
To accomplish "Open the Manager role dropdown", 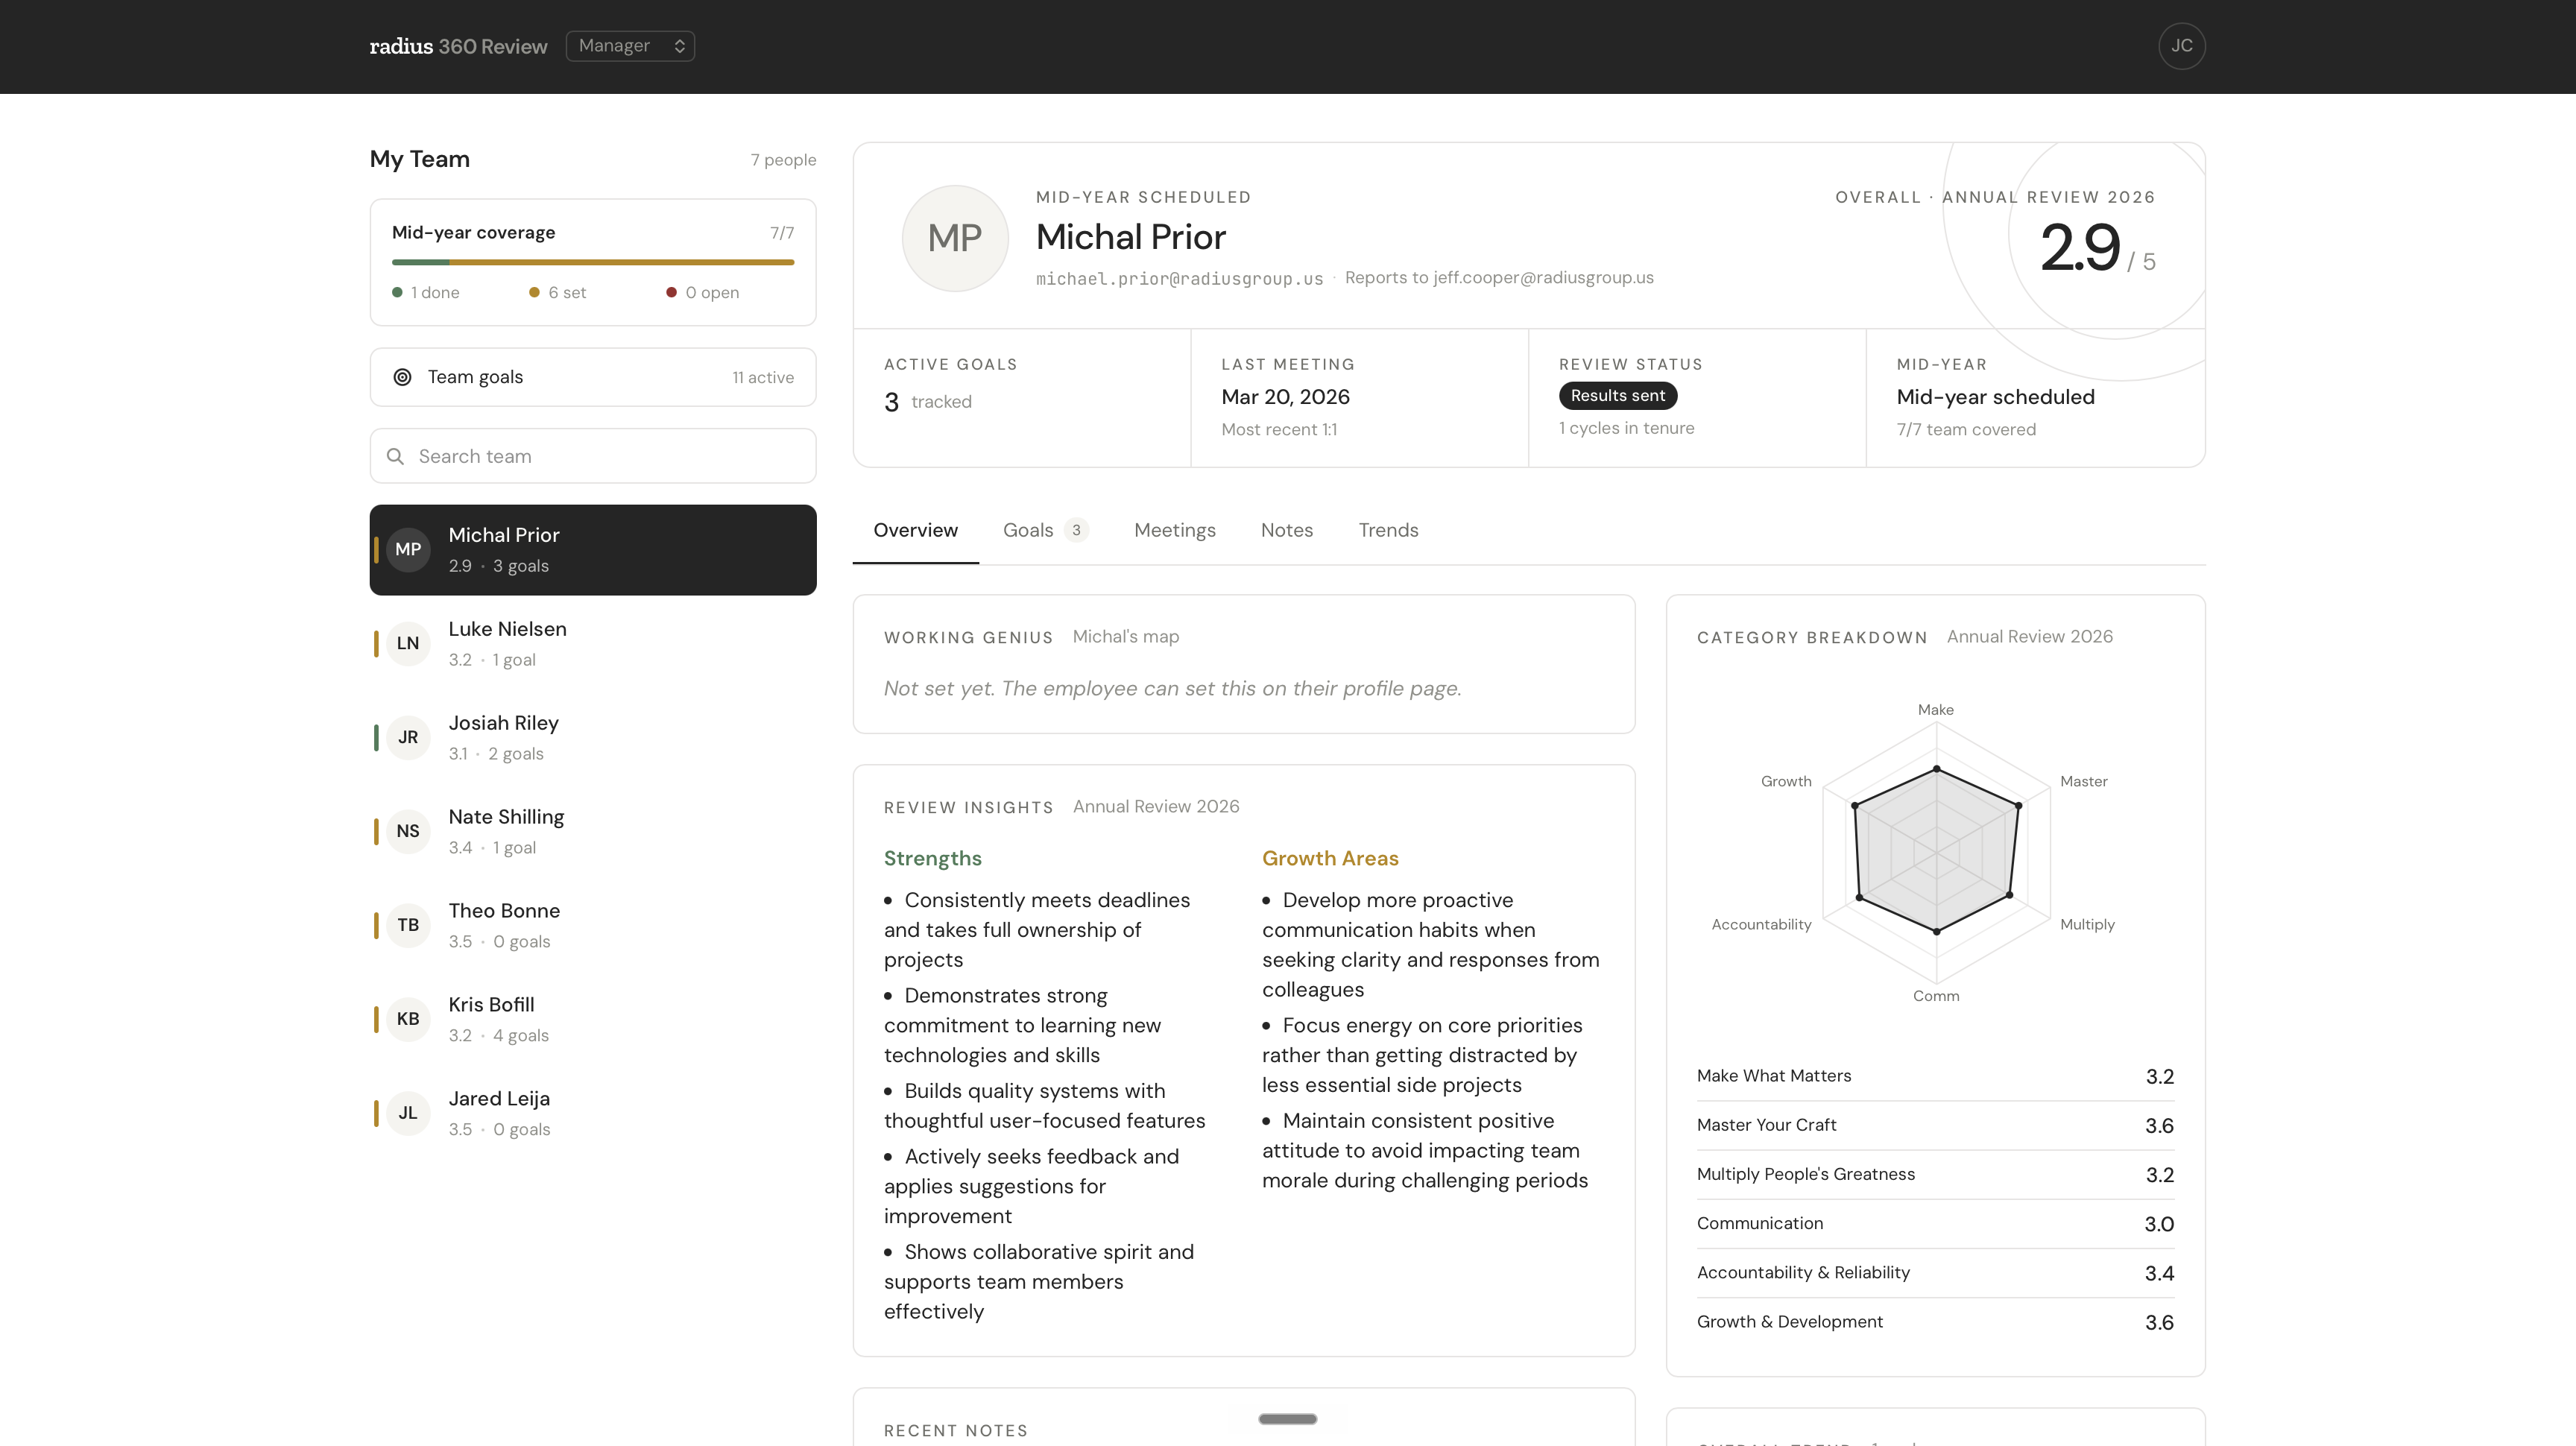I will click(630, 46).
